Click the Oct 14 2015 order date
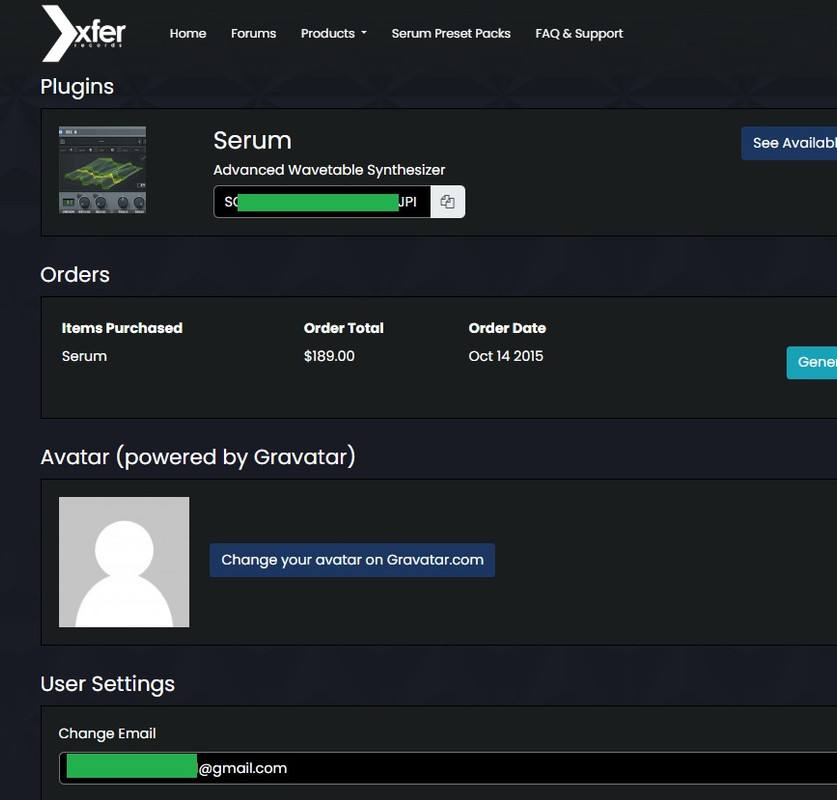Viewport: 837px width, 800px height. click(x=506, y=356)
